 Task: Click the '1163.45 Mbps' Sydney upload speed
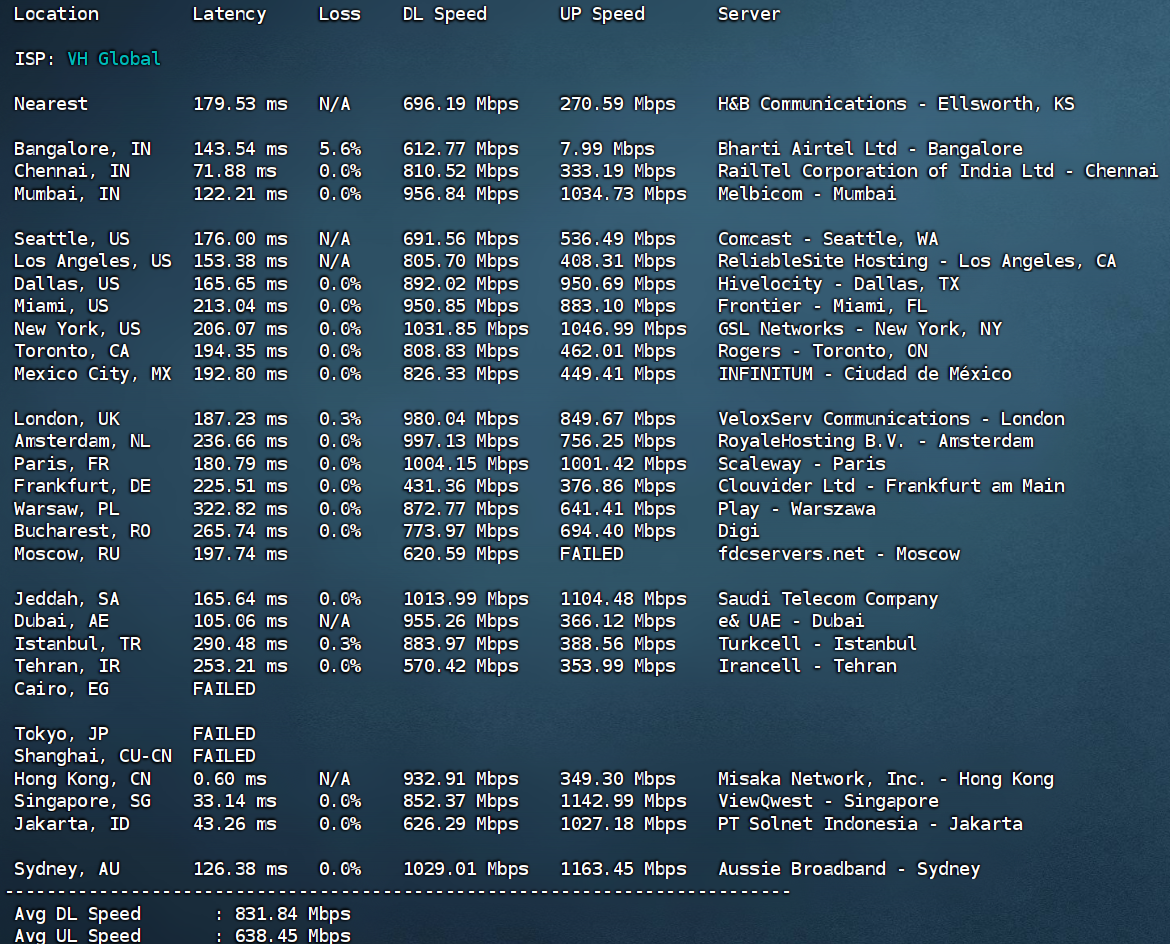[623, 869]
